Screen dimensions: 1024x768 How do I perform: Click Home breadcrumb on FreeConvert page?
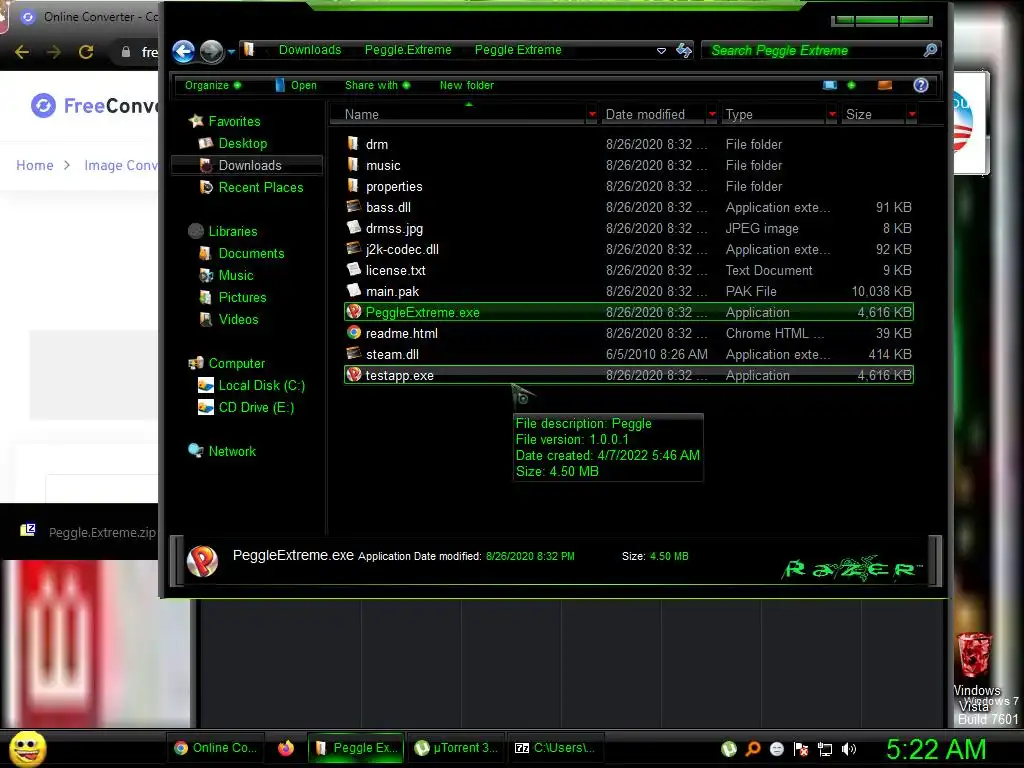tap(35, 165)
